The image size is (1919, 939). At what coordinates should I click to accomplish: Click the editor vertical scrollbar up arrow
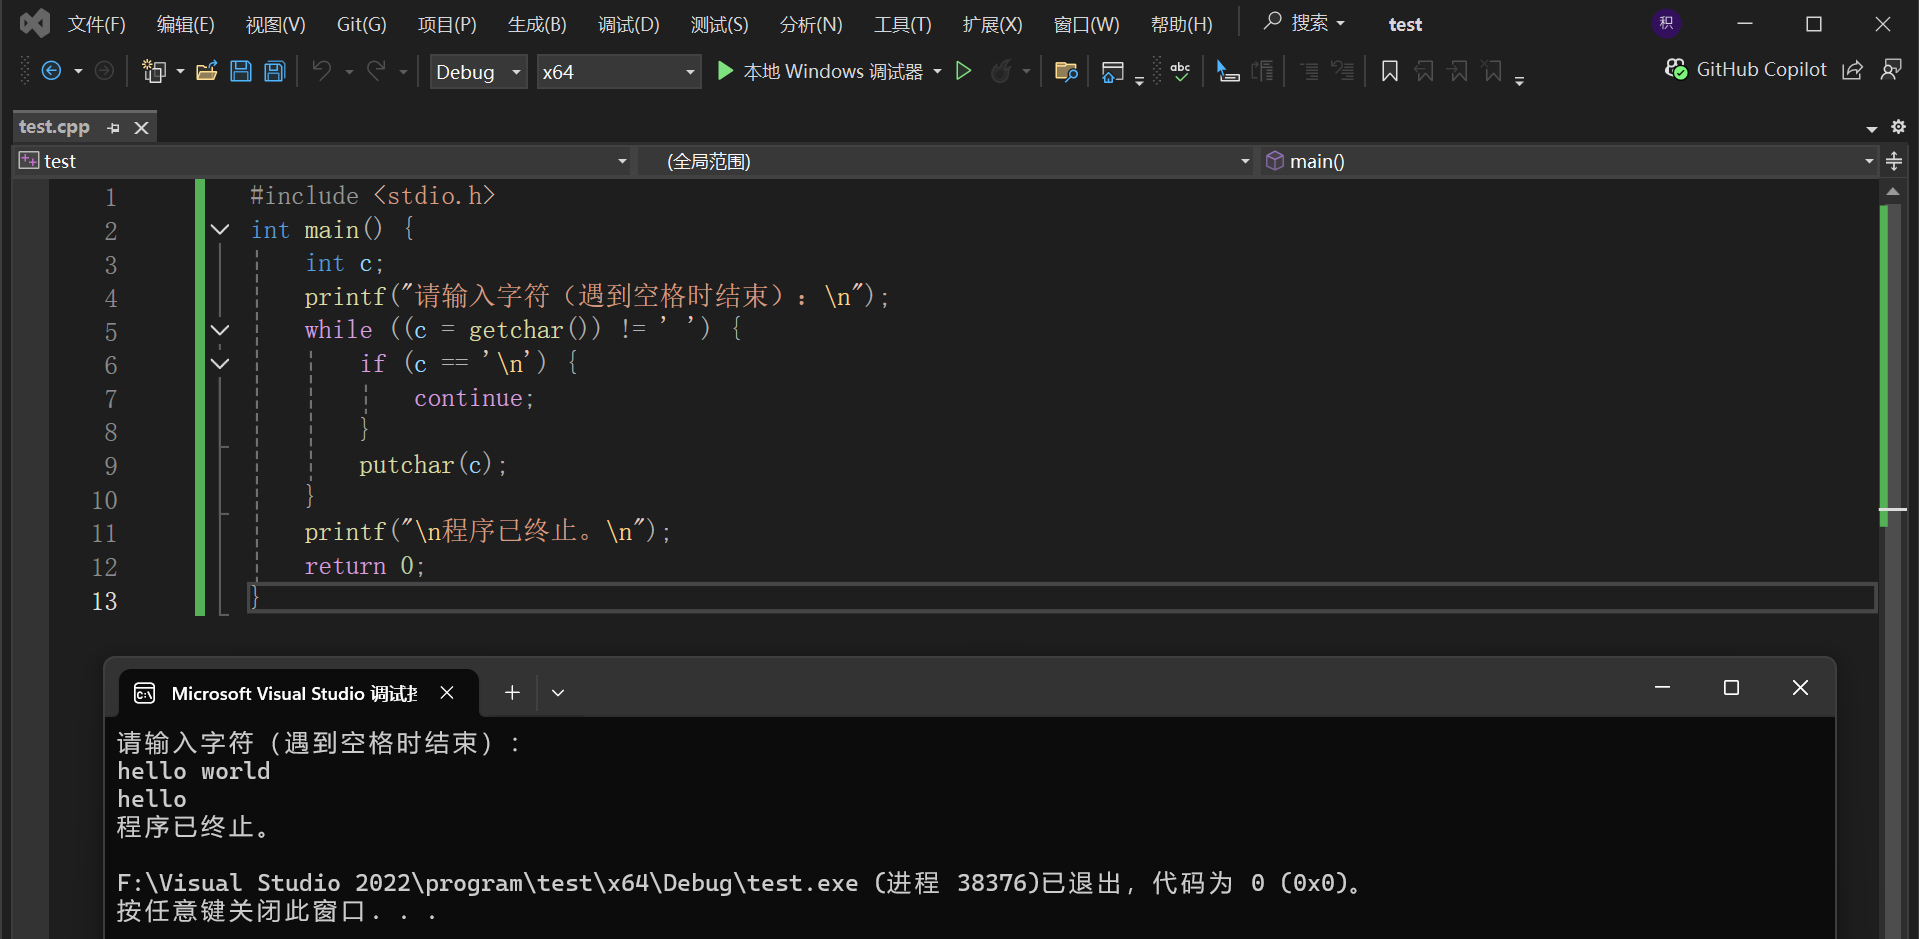coord(1892,191)
